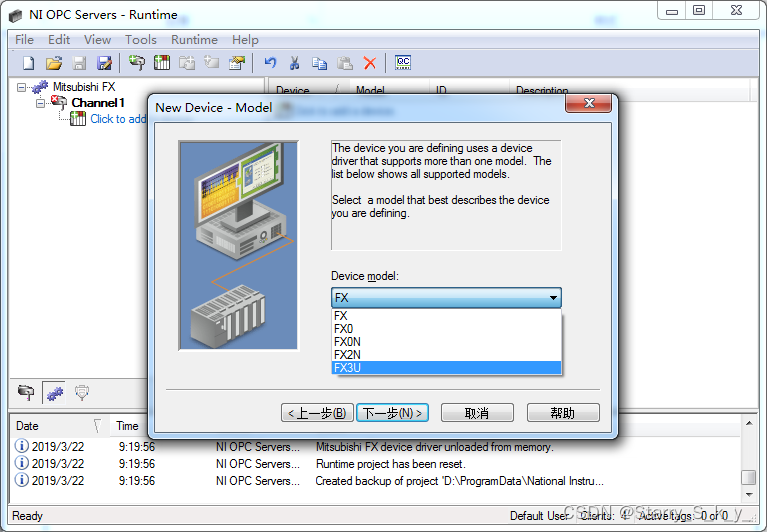Click the 帮助 help button
The width and height of the screenshot is (767, 532).
563,413
